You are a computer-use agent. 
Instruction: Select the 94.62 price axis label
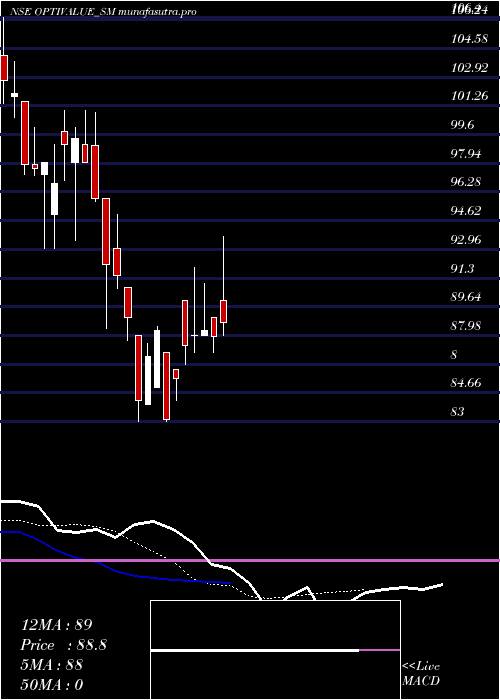[x=466, y=211]
